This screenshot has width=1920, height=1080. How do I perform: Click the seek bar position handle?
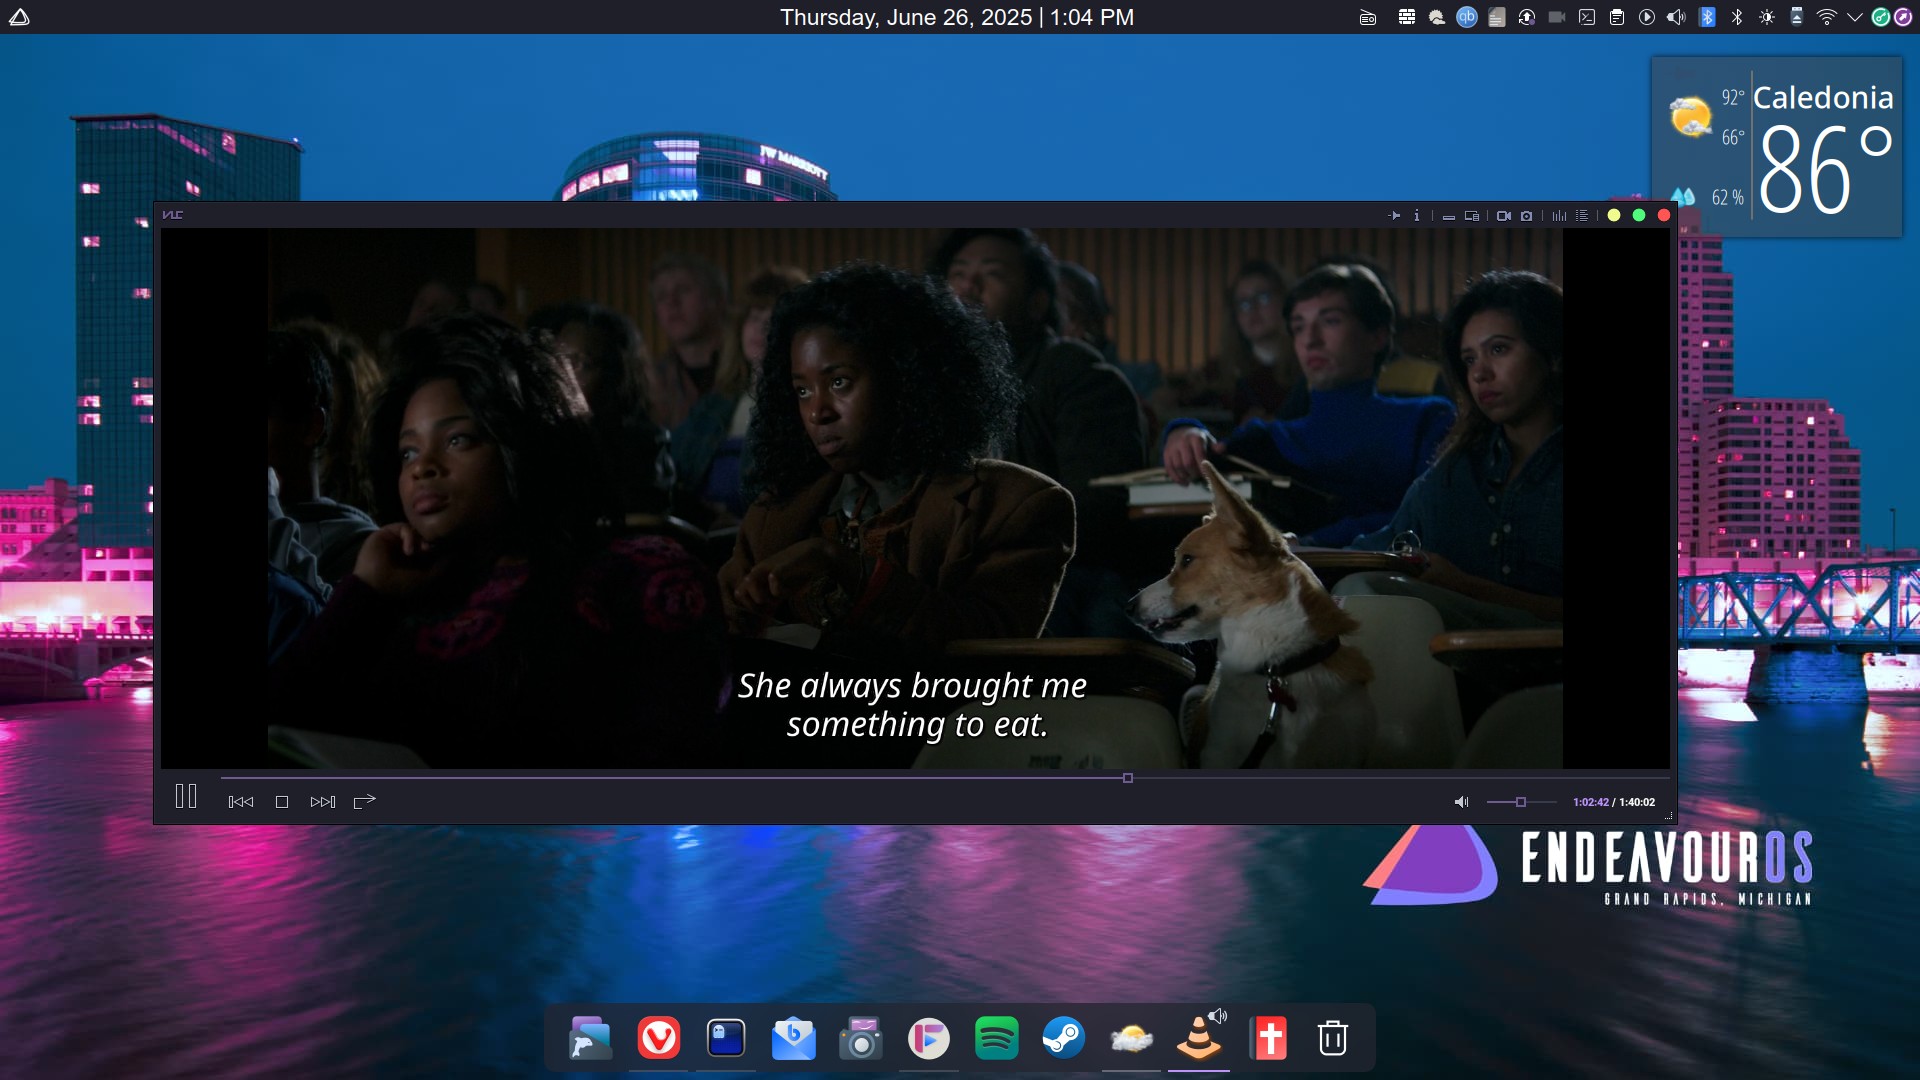point(1128,778)
